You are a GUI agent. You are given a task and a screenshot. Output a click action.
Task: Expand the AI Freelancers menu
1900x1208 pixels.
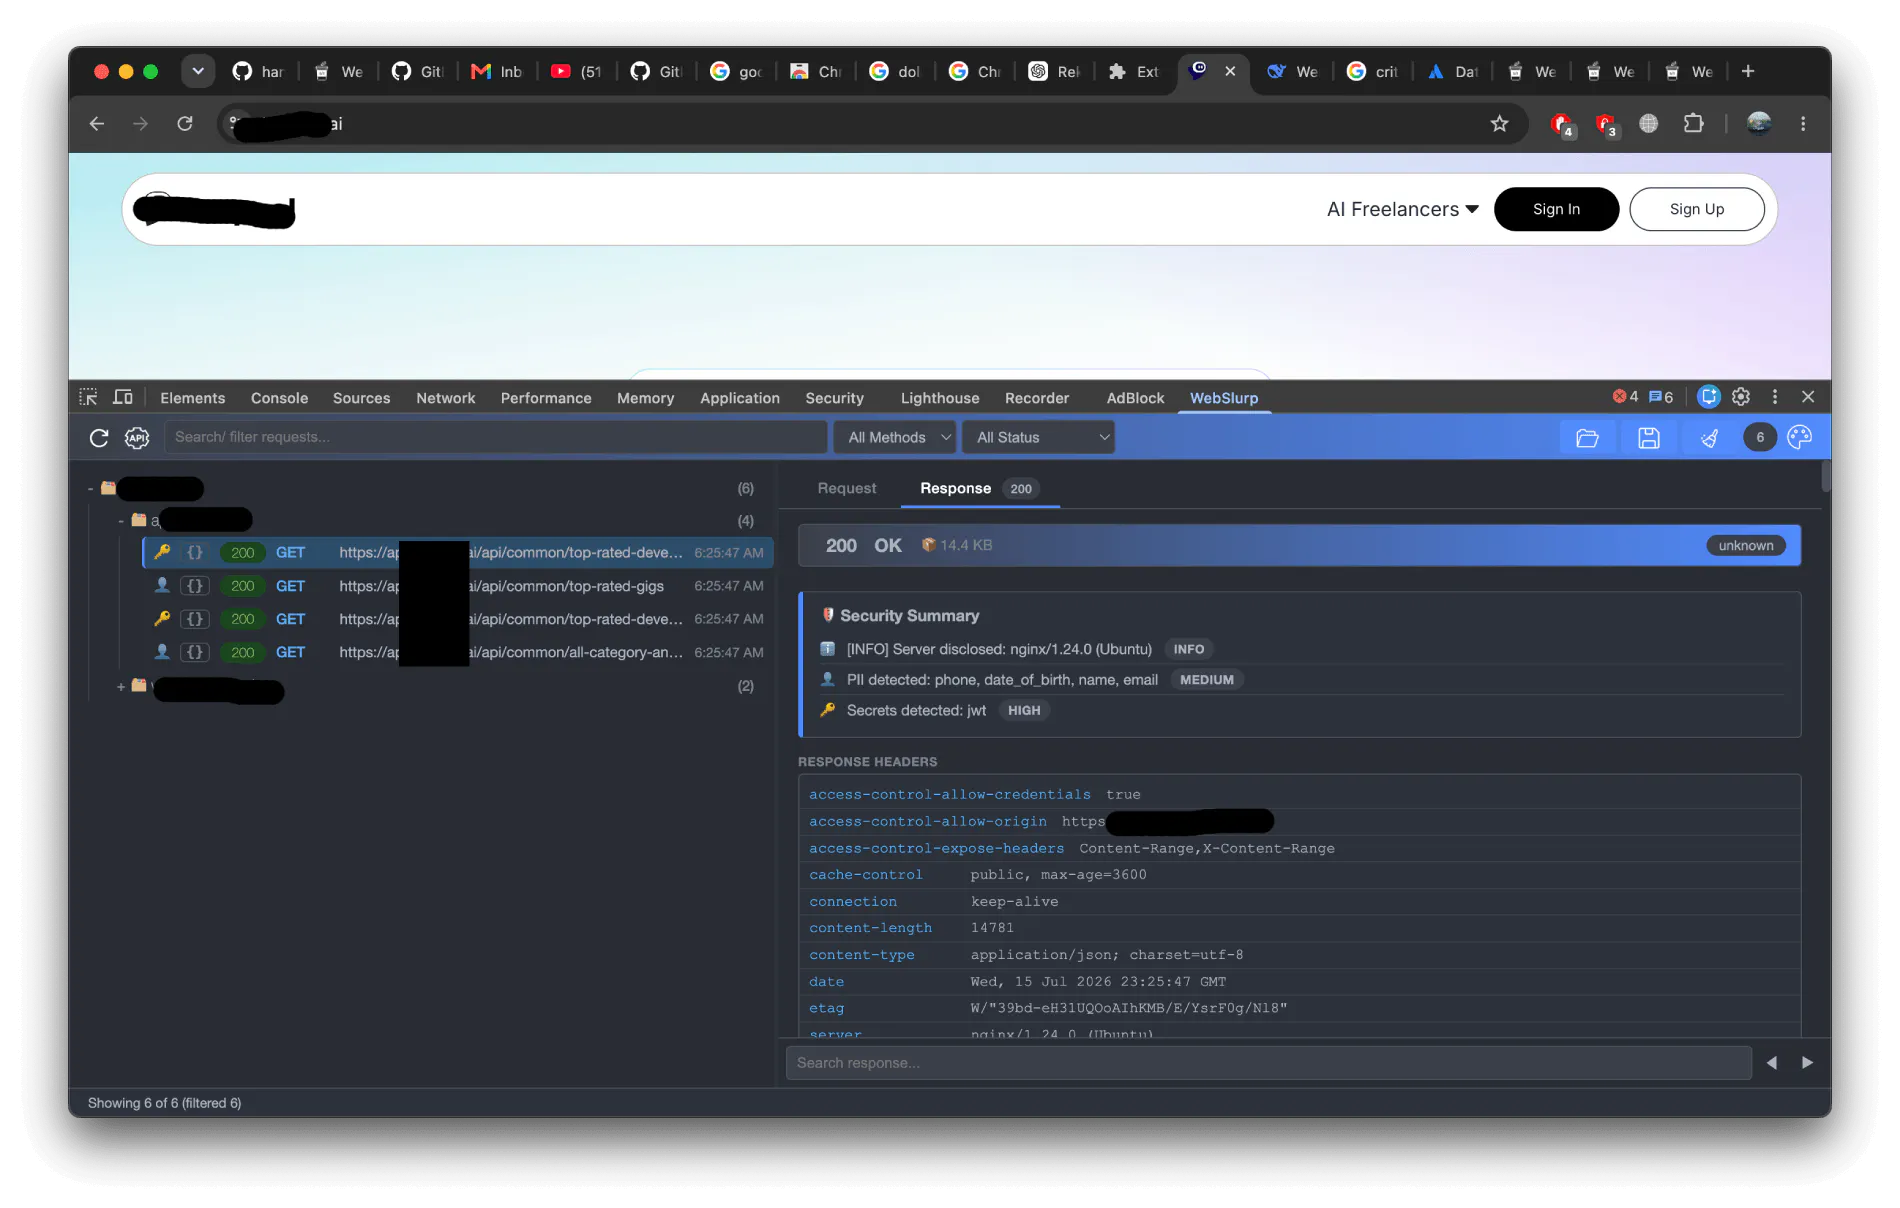1402,209
